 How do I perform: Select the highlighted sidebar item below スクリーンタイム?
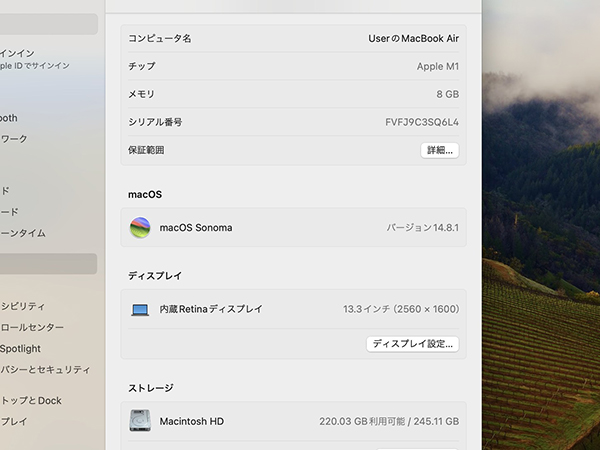[48, 264]
